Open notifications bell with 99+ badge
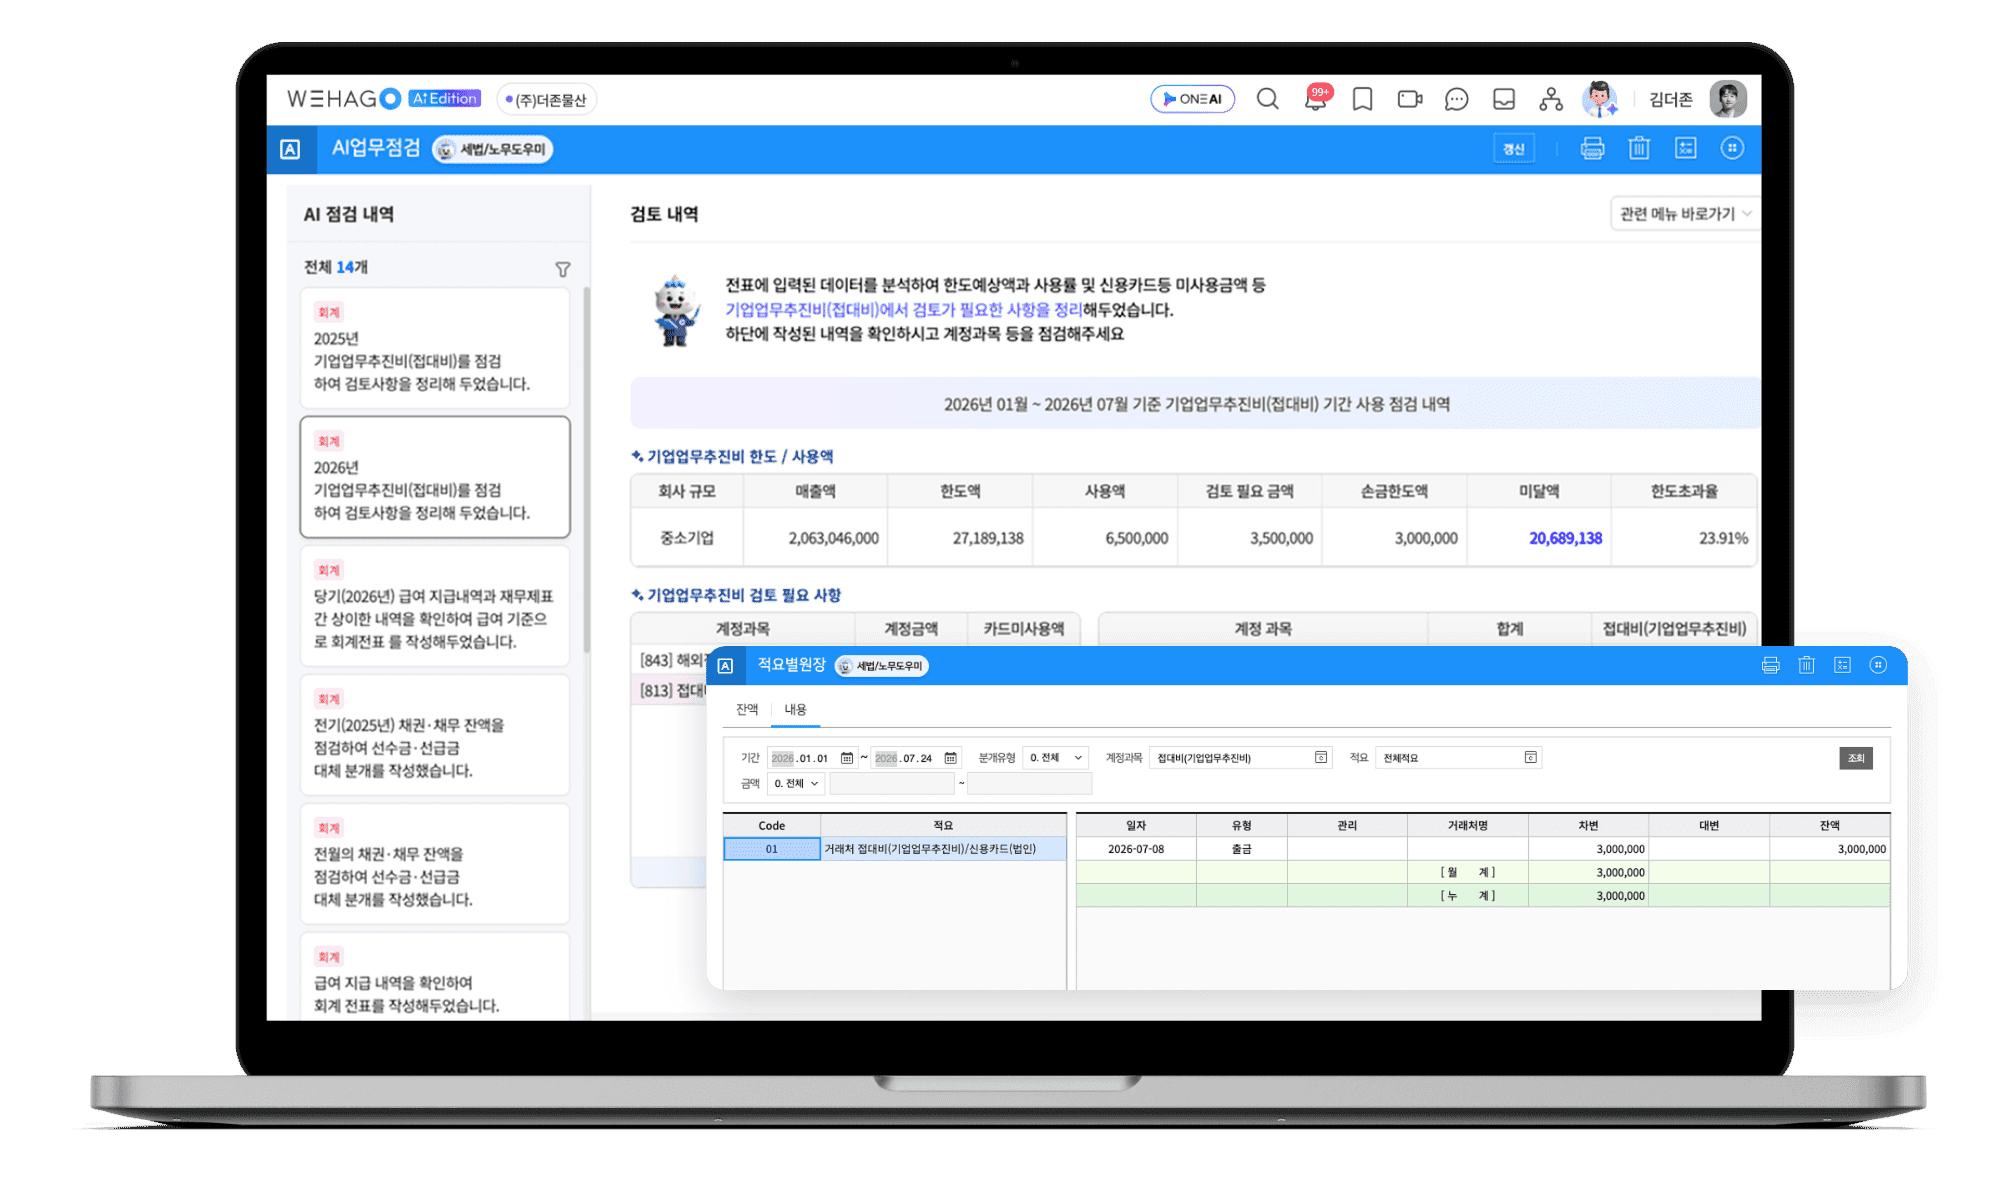 tap(1316, 98)
